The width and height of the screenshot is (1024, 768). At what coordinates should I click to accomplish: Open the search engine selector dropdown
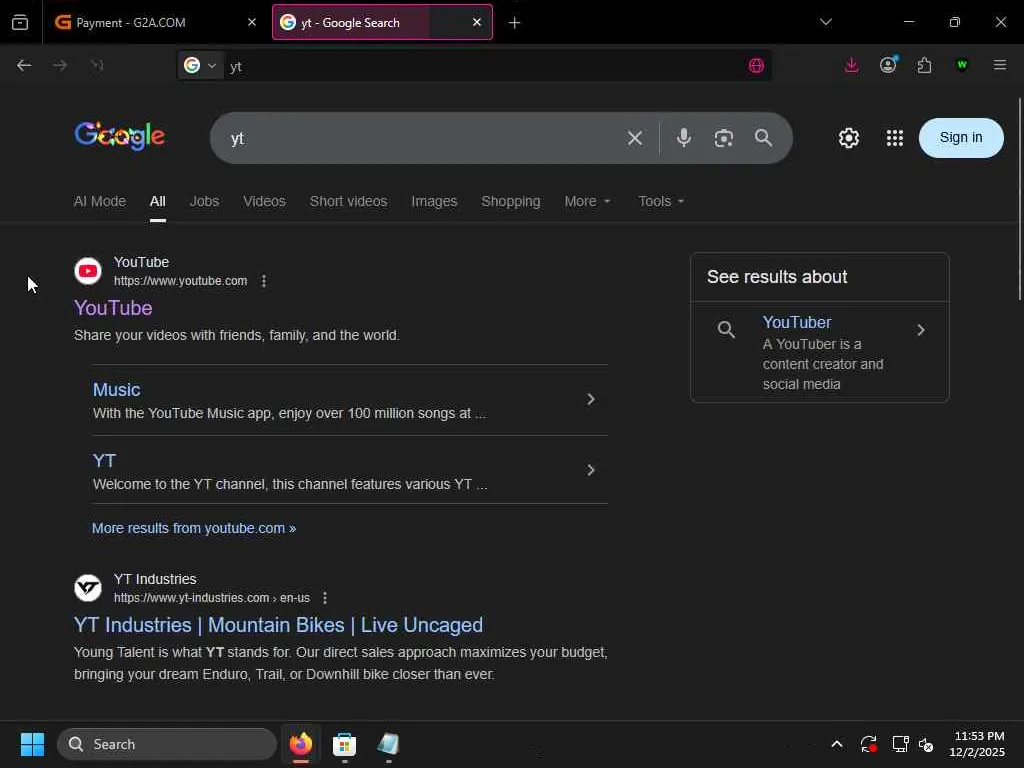click(x=201, y=65)
